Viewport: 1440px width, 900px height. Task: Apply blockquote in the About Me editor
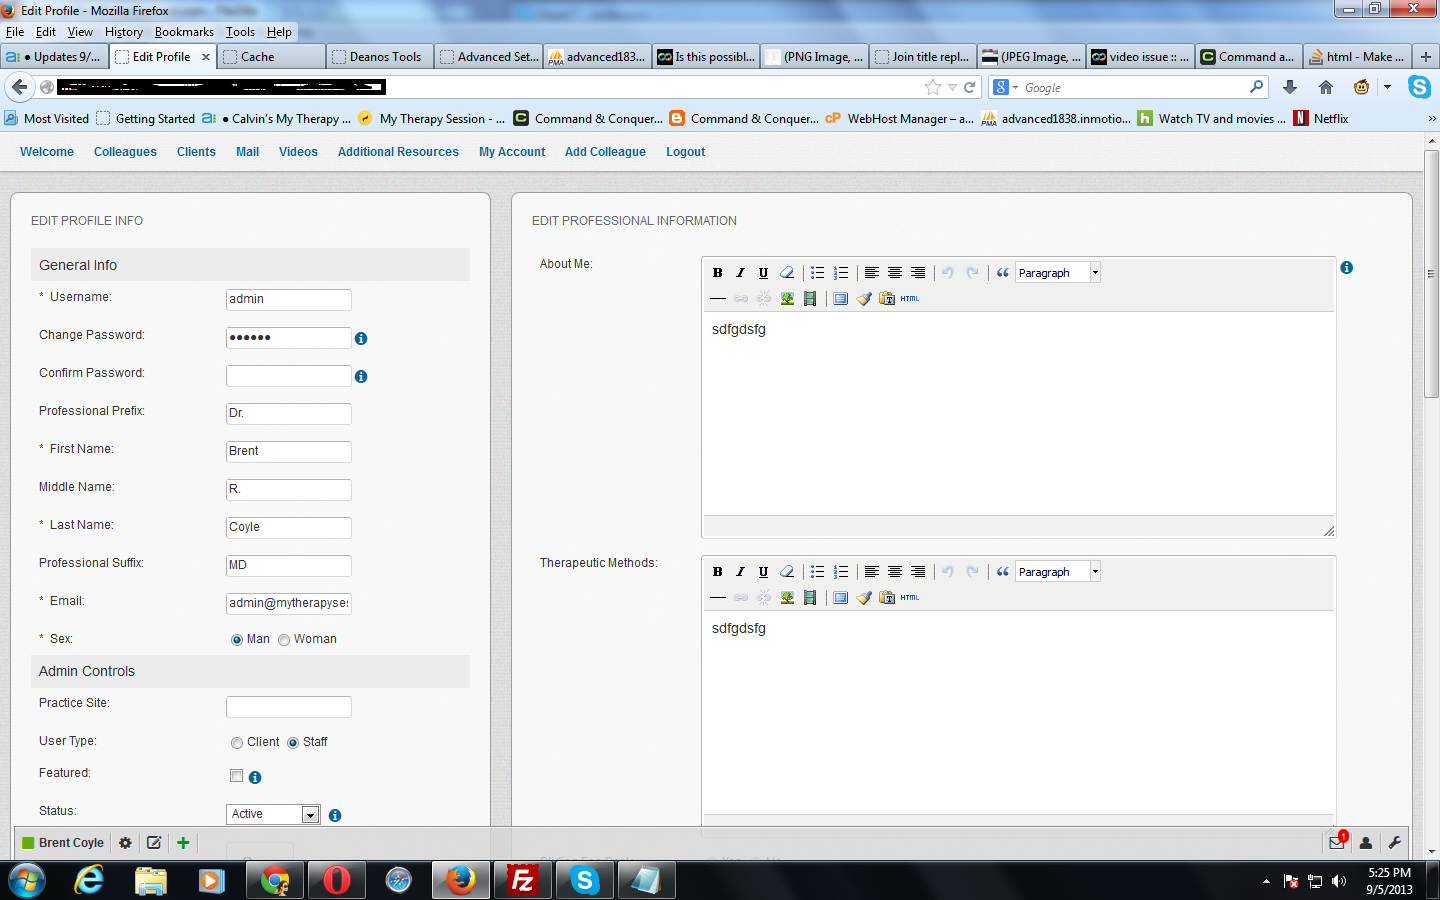(x=1002, y=273)
